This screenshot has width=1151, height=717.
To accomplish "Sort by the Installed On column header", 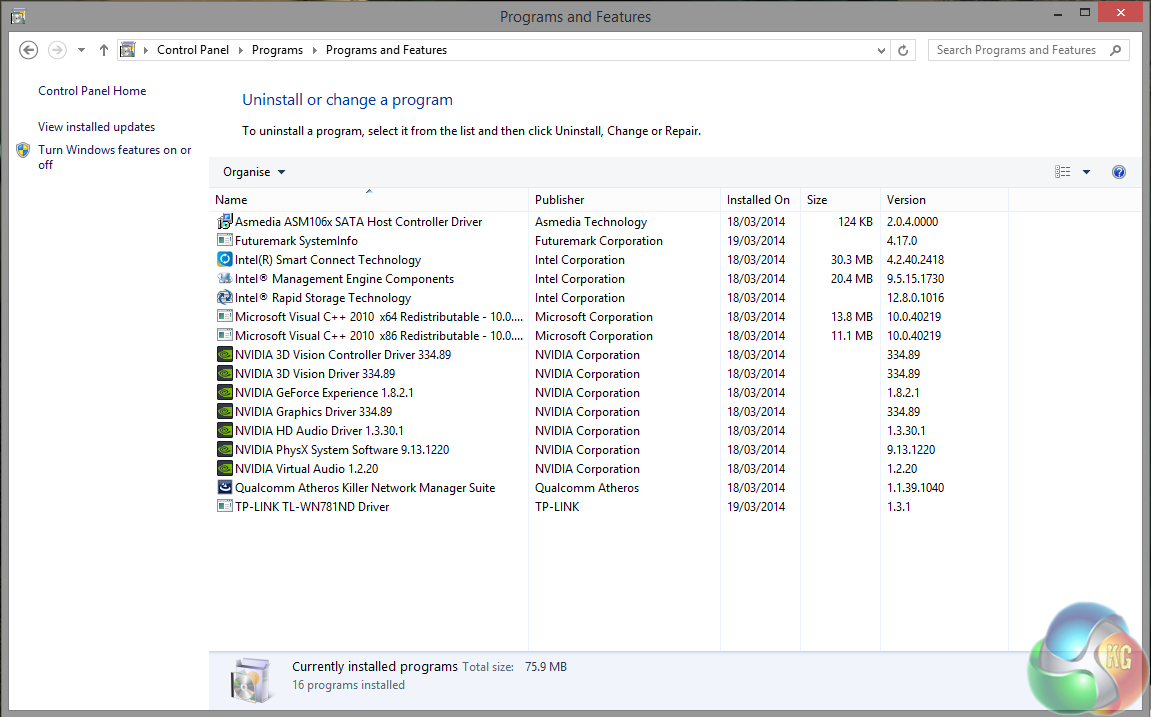I will click(760, 200).
